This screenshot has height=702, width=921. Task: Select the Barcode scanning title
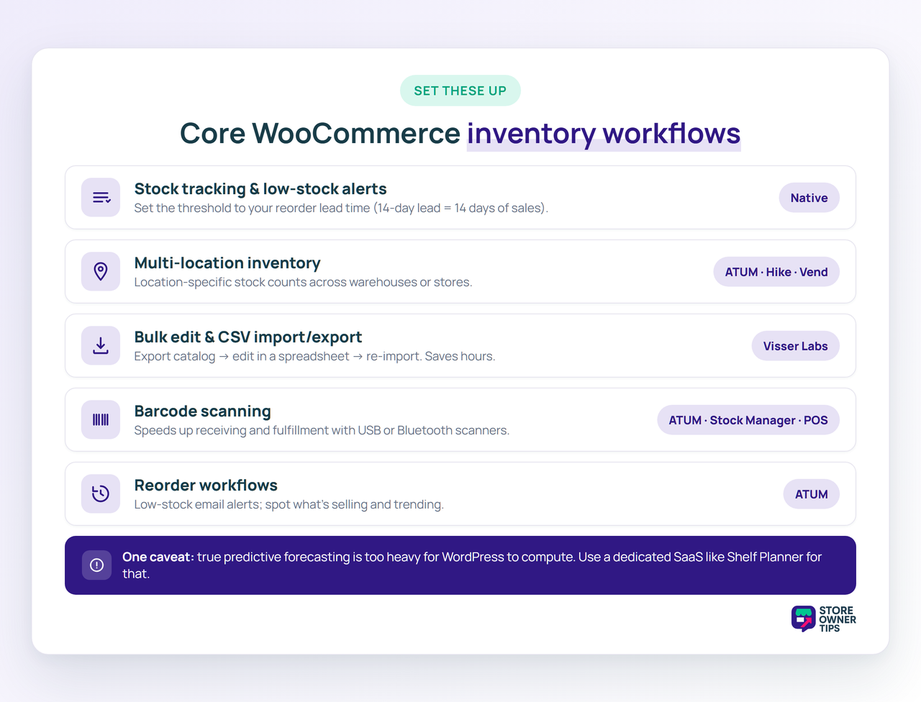(x=203, y=411)
